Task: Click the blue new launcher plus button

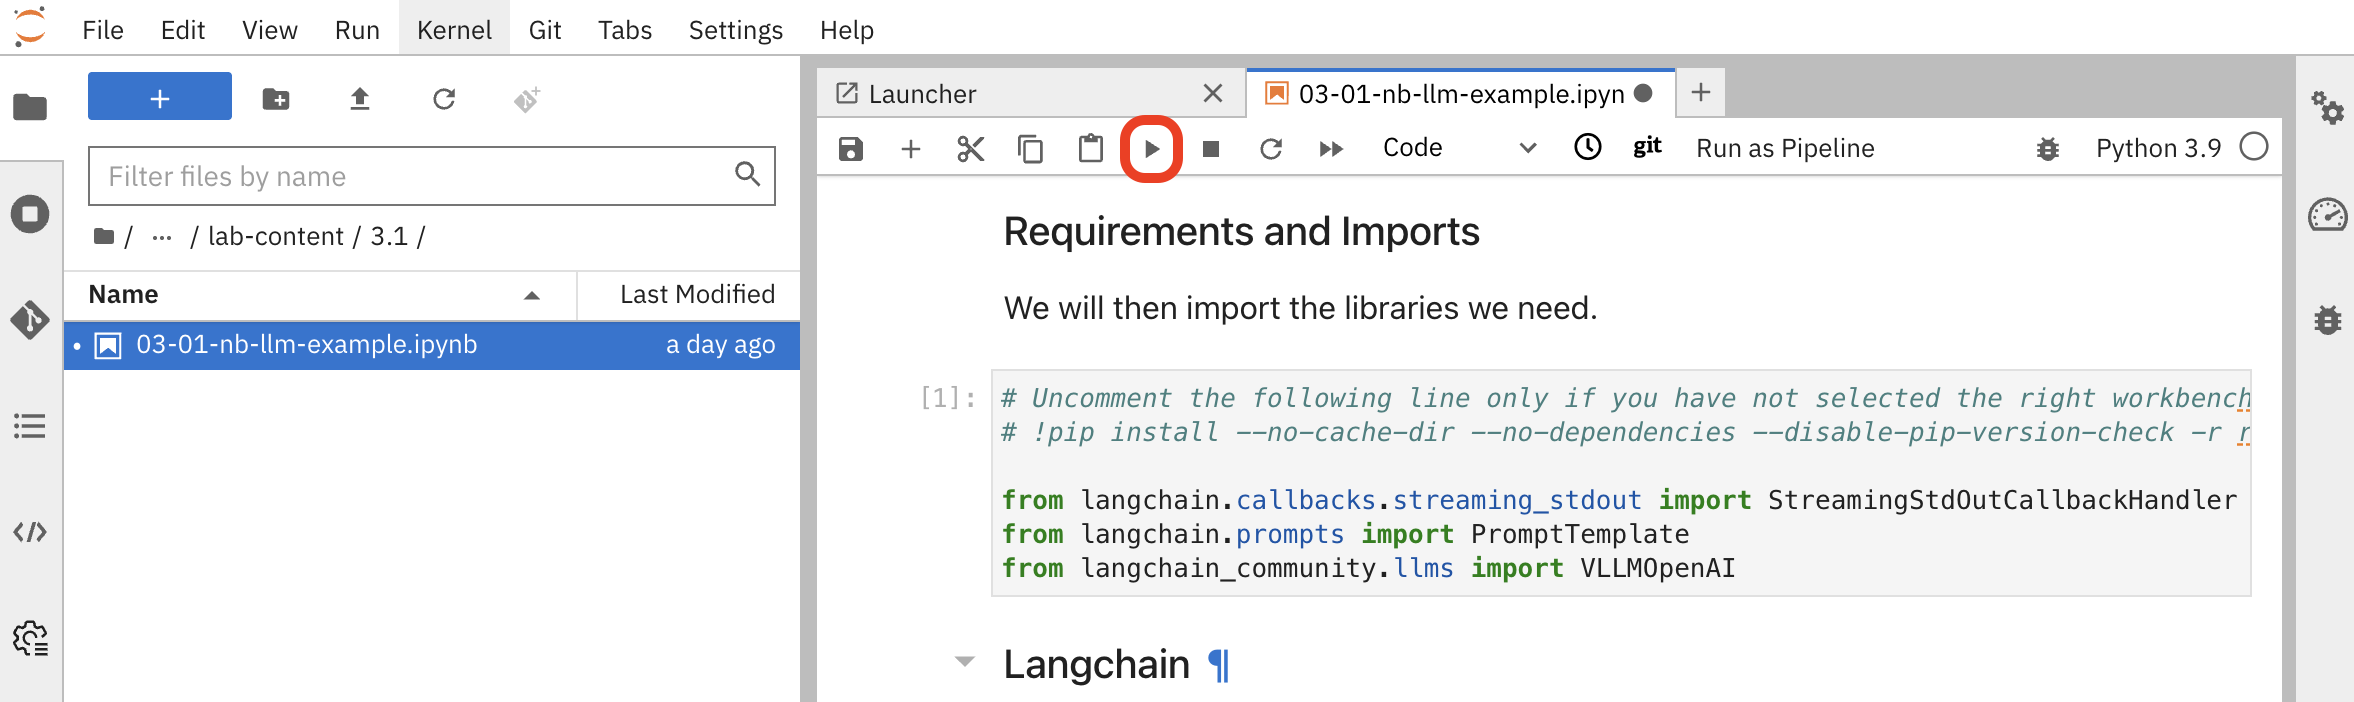Action: click(160, 97)
